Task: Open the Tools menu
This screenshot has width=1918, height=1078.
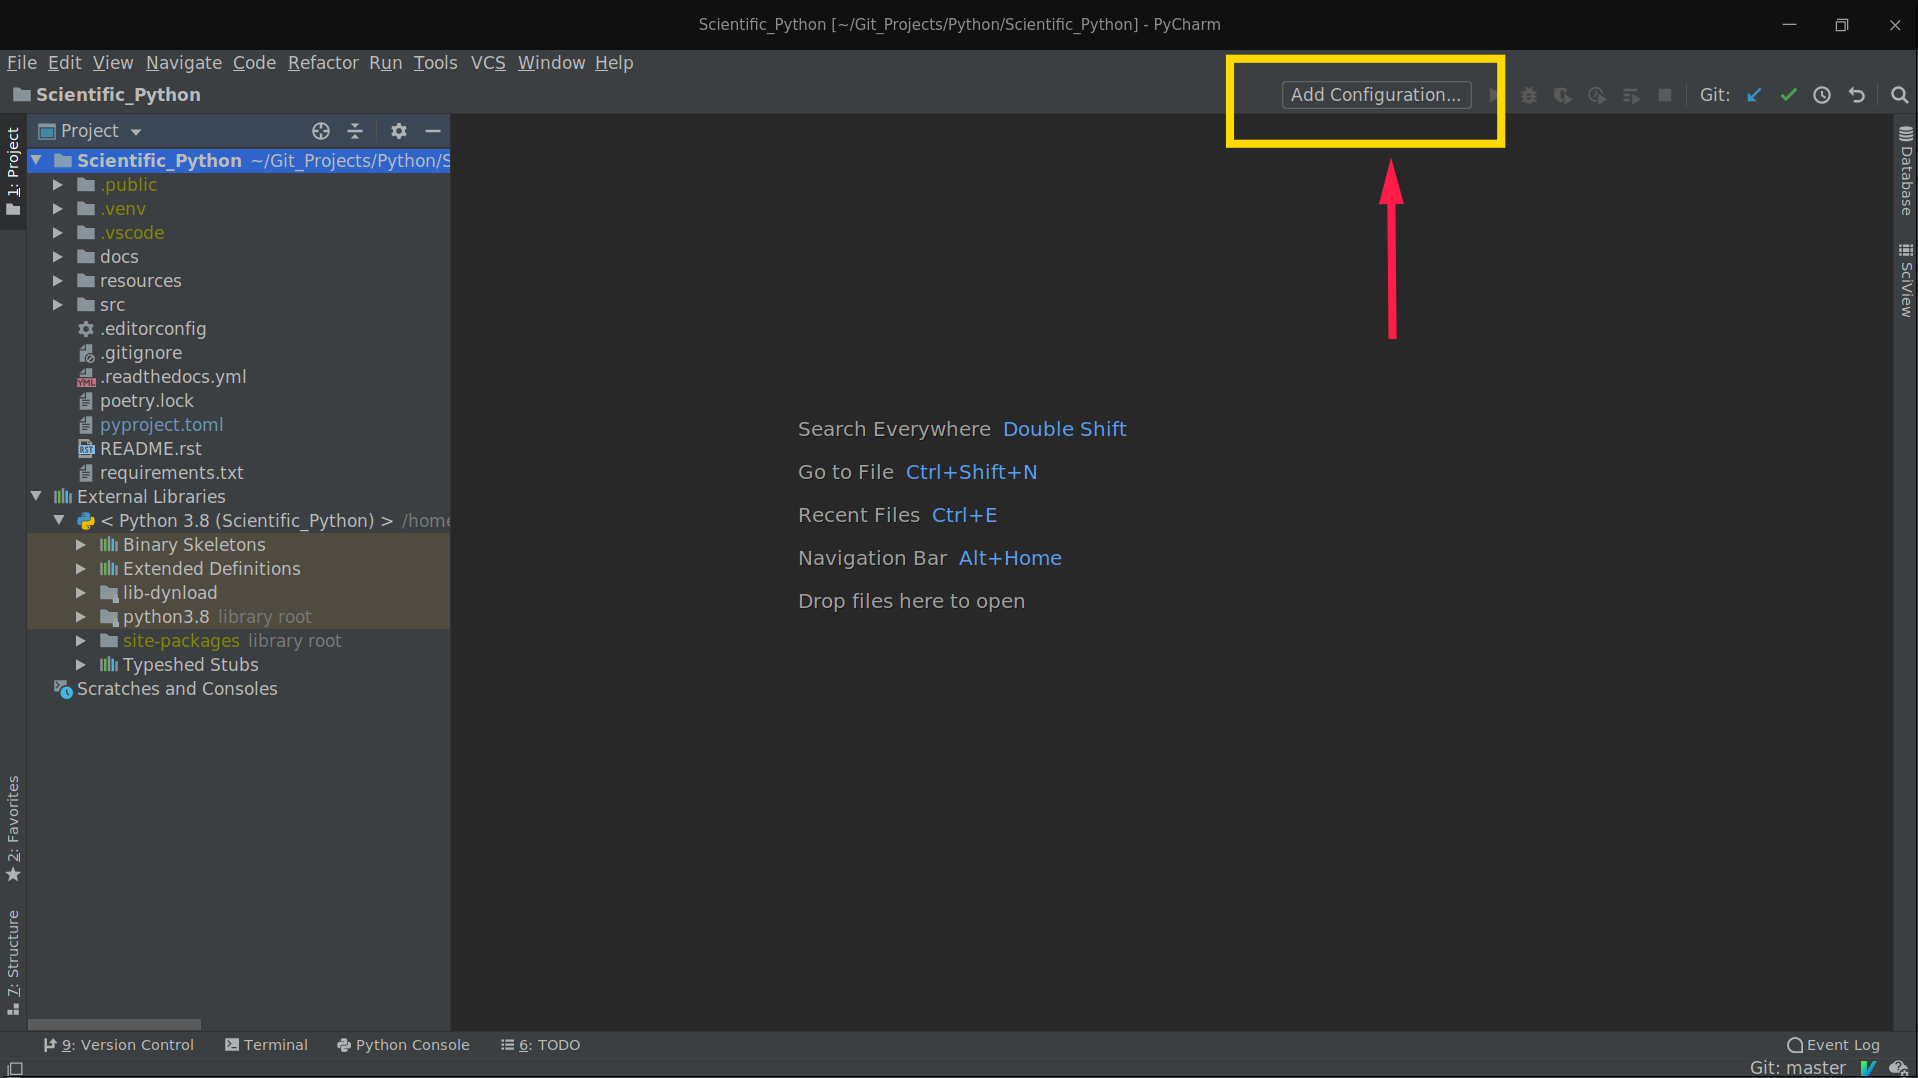Action: 435,63
